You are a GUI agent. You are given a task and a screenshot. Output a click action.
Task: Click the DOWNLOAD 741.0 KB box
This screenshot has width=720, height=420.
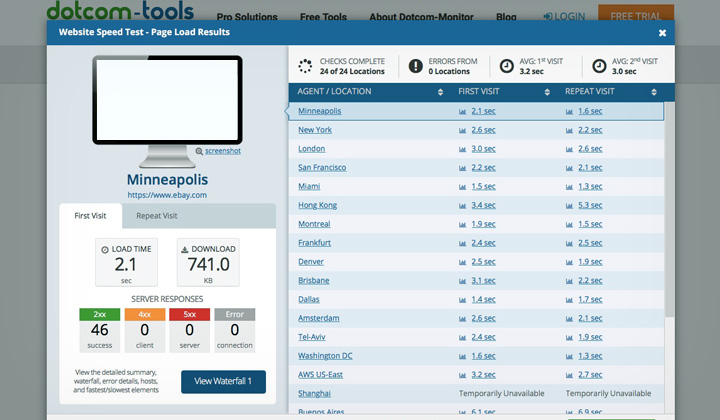(208, 263)
